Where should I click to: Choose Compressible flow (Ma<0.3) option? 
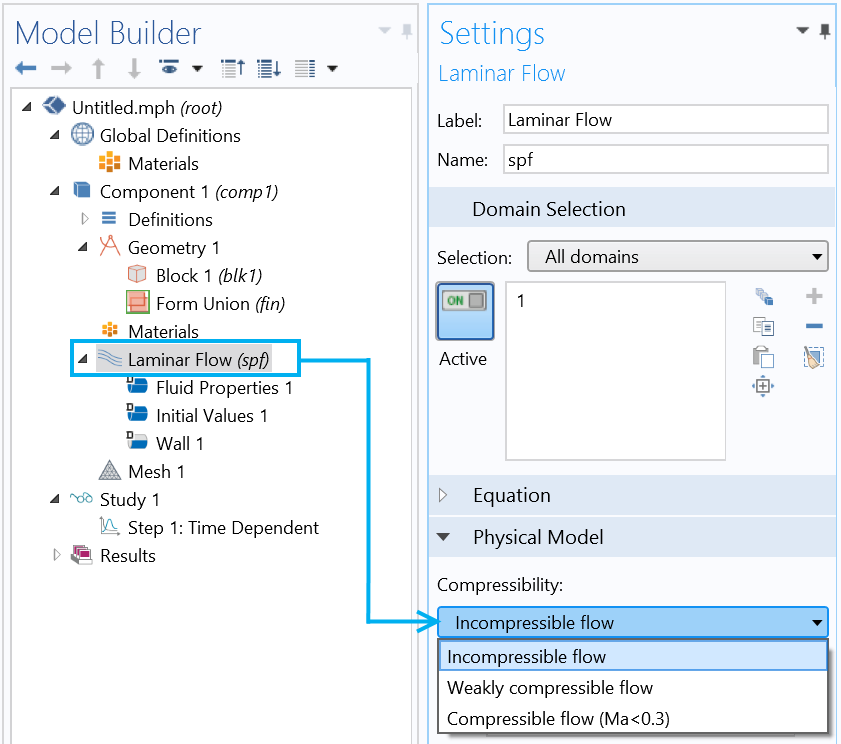click(633, 718)
